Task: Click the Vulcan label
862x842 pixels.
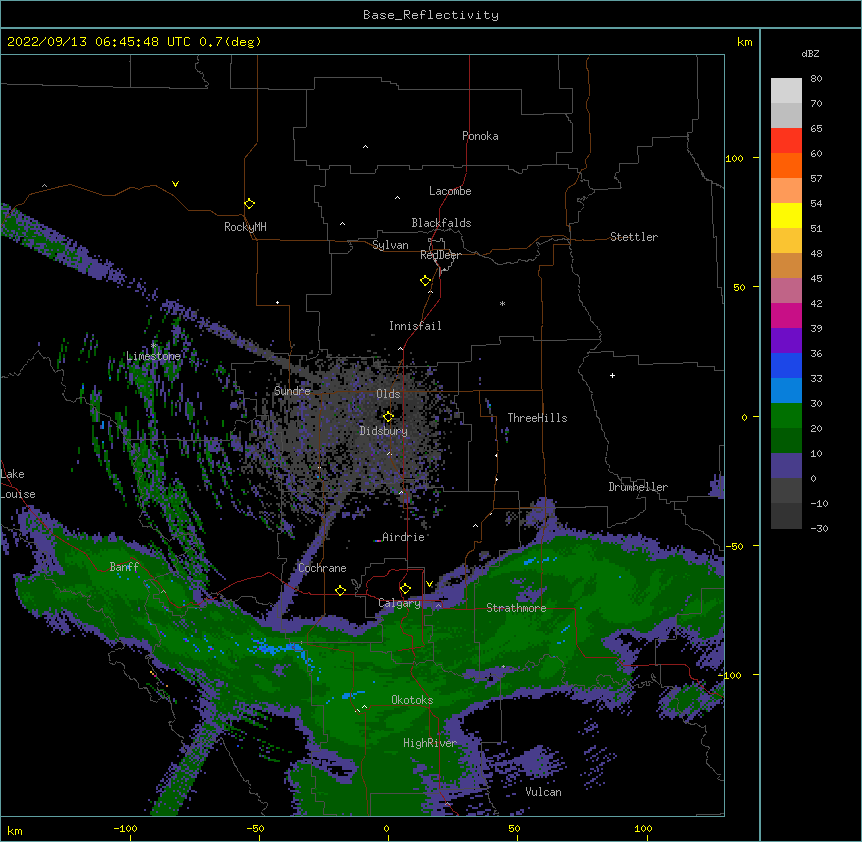Action: 543,792
